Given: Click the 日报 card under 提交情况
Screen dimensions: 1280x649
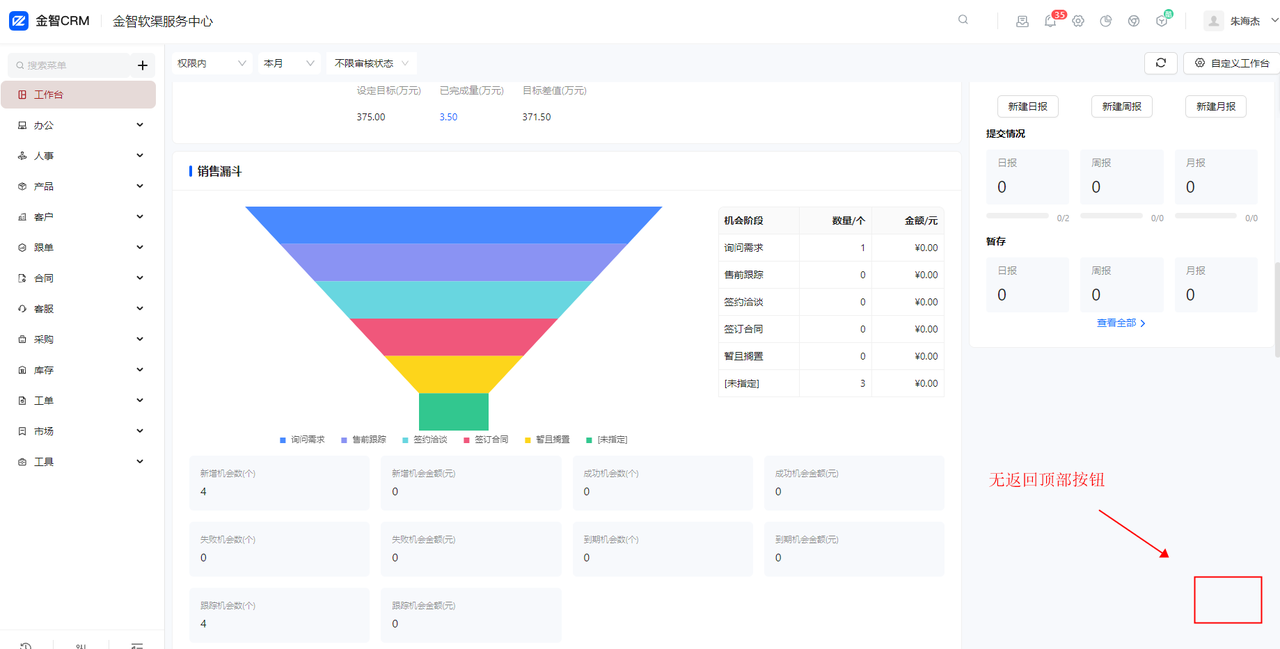Looking at the screenshot, I should click(1028, 177).
